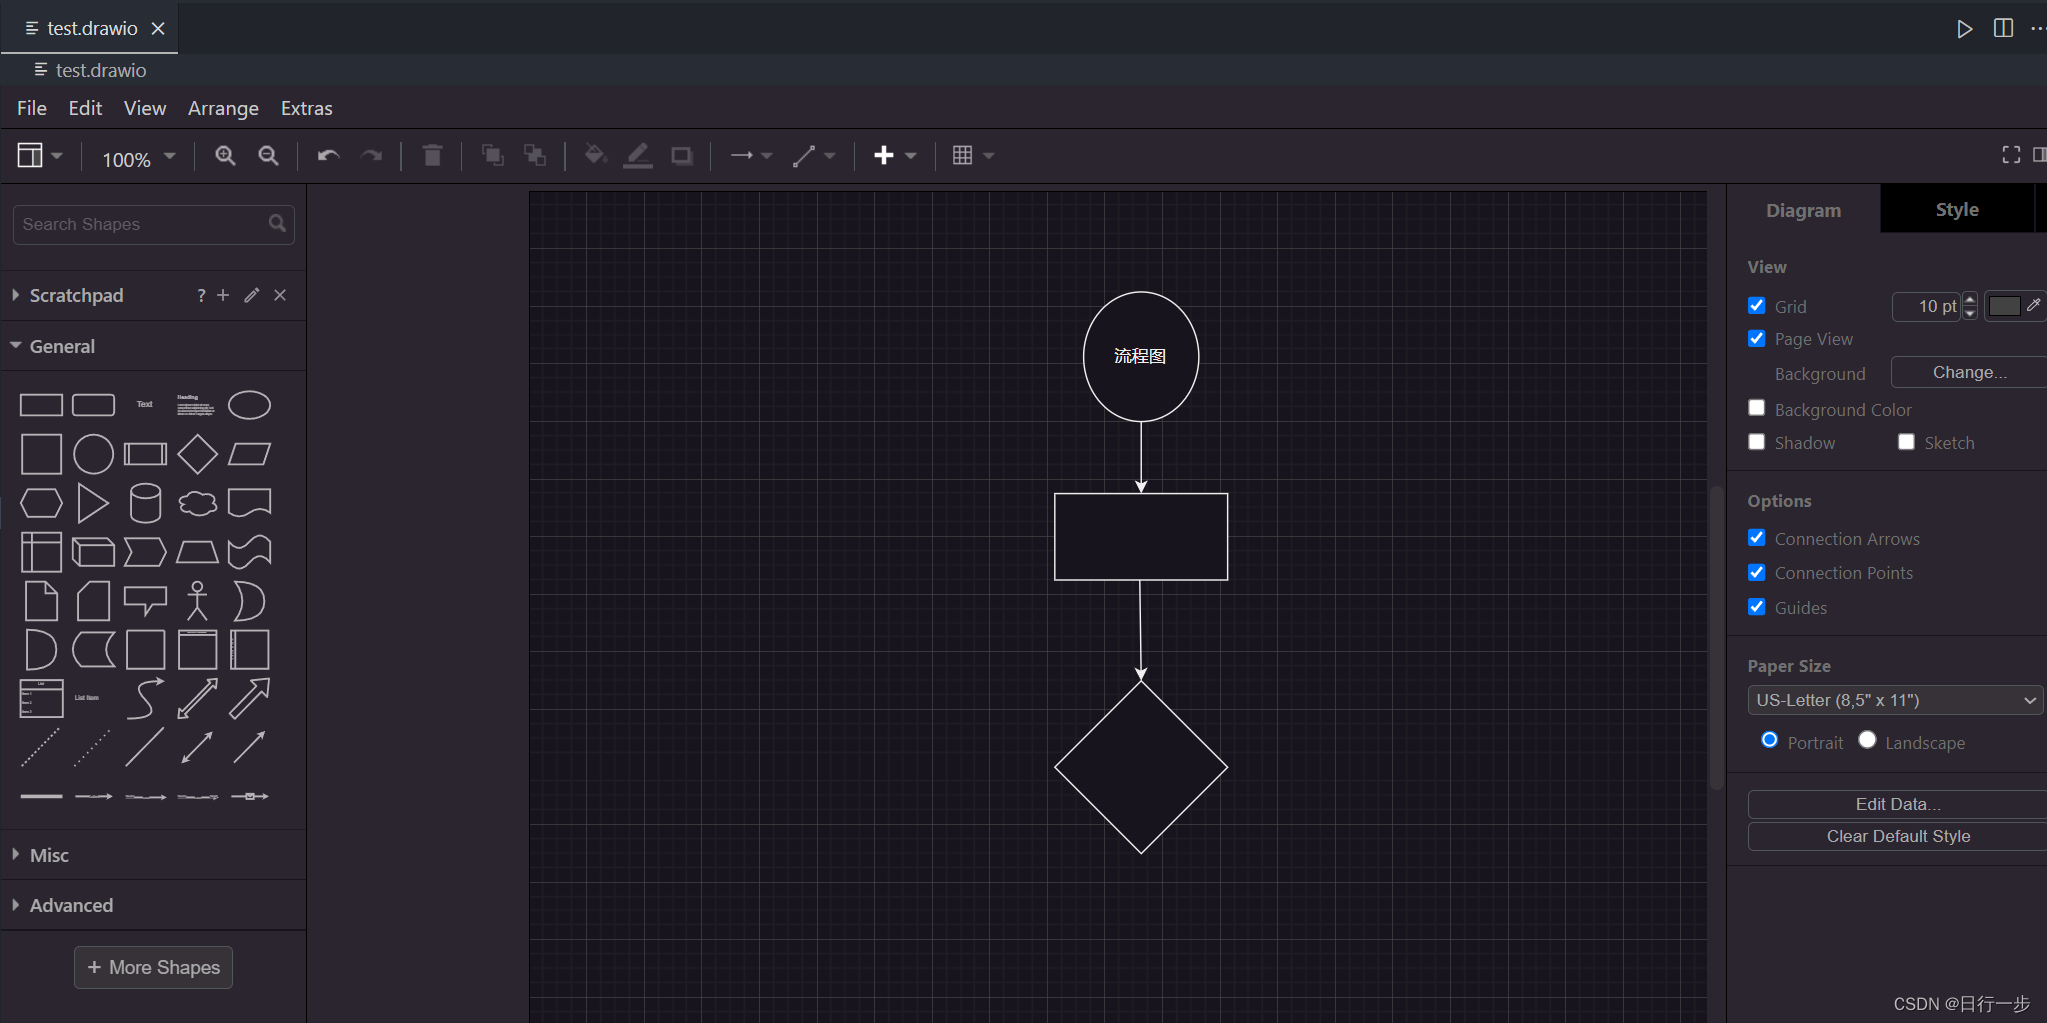Viewport: 2047px width, 1023px height.
Task: Select the diamond shape in General palette
Action: click(x=197, y=454)
